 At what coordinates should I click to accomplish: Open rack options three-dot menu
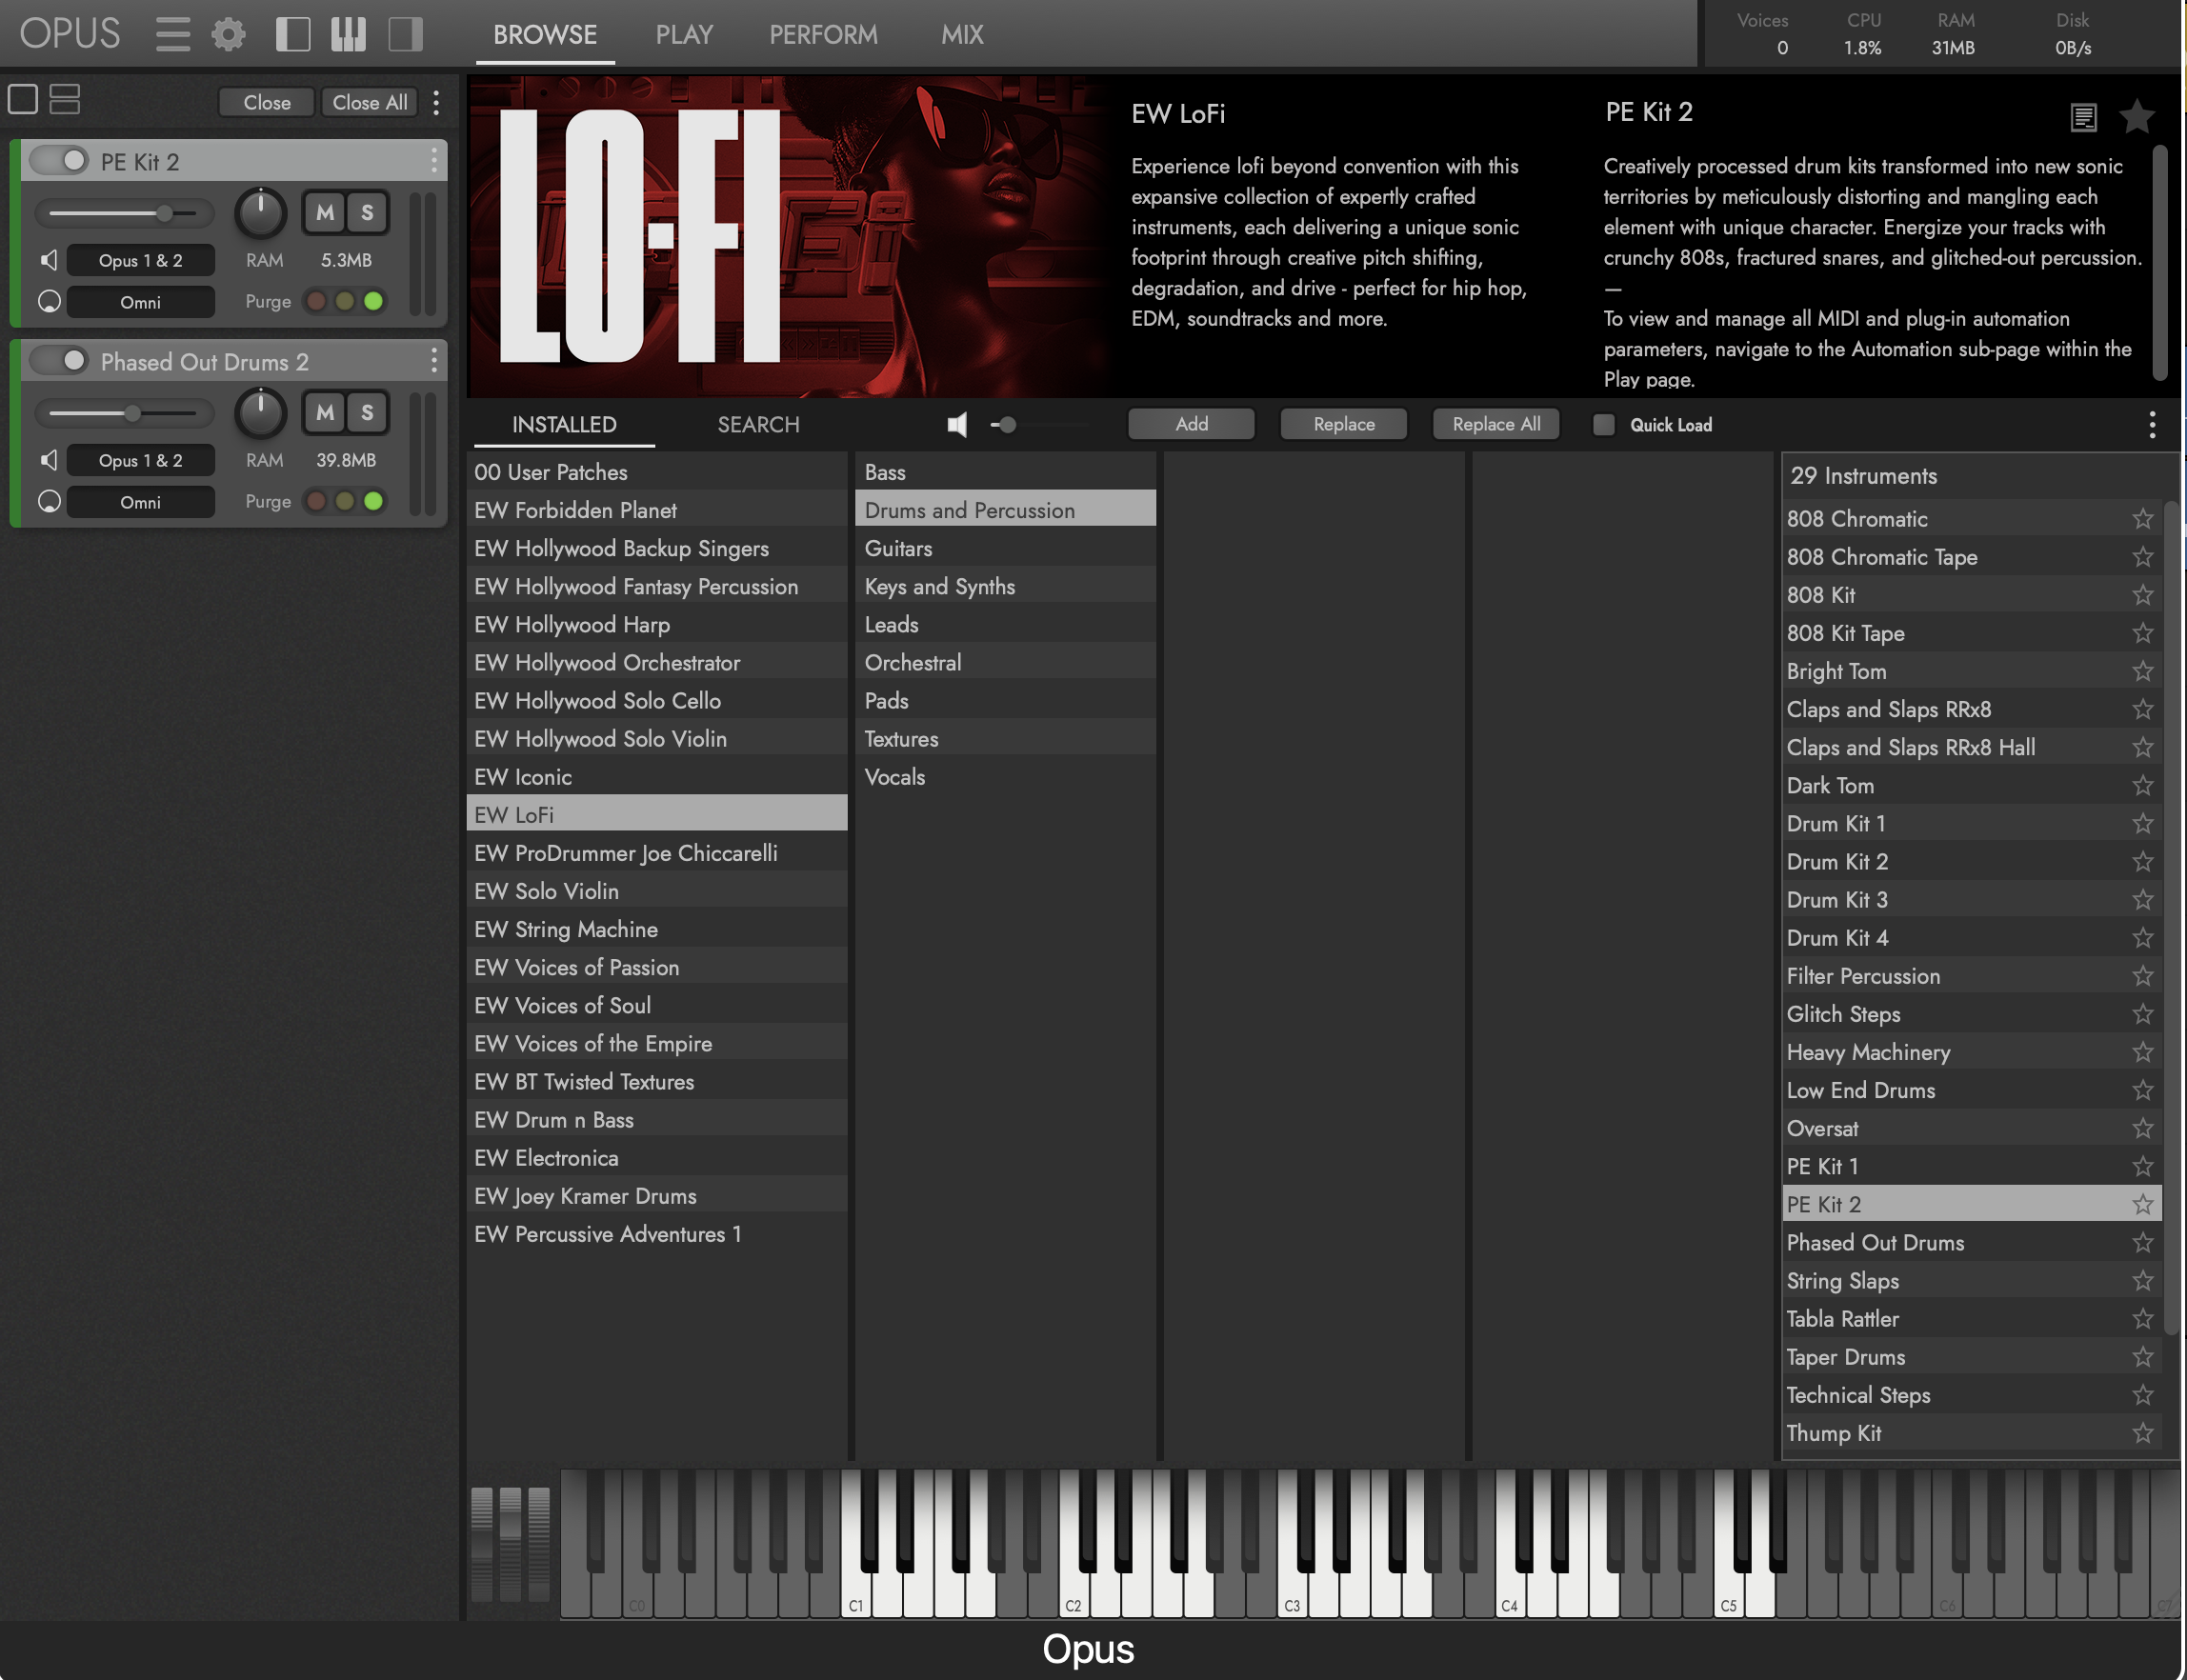coord(436,102)
